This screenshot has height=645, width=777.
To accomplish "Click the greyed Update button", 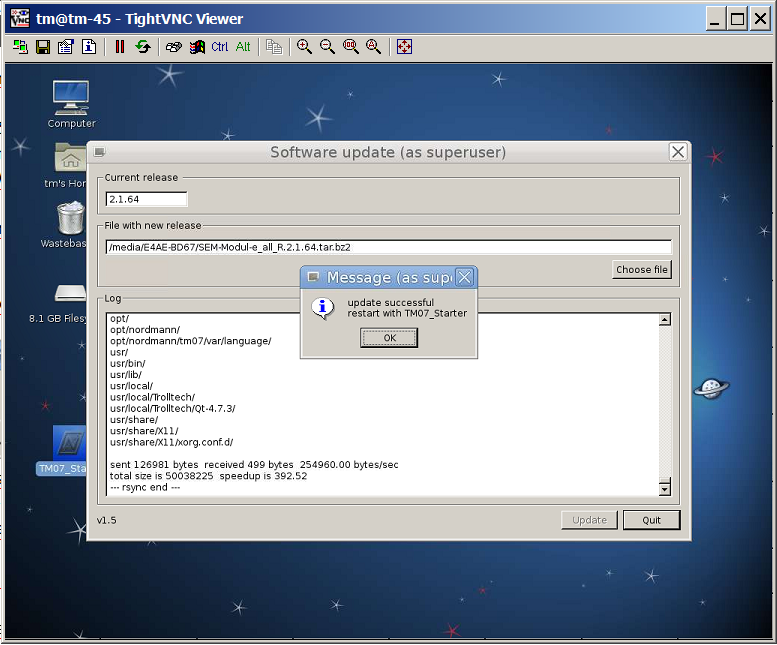I will coord(589,520).
